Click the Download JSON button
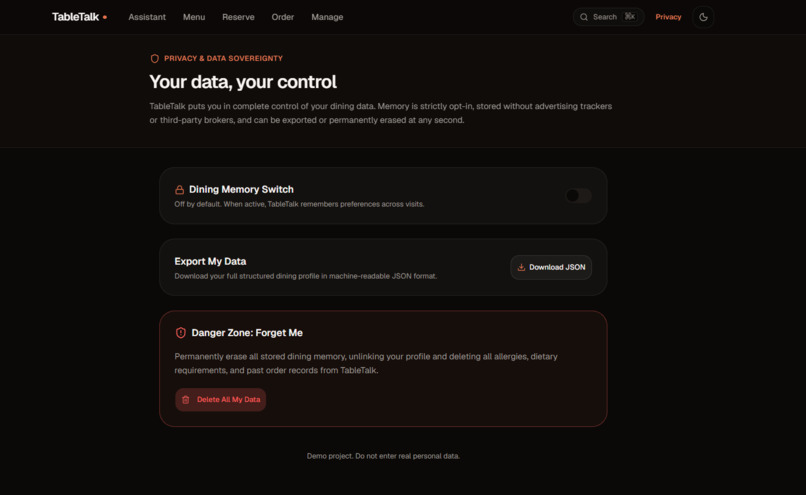806x495 pixels. click(x=551, y=267)
